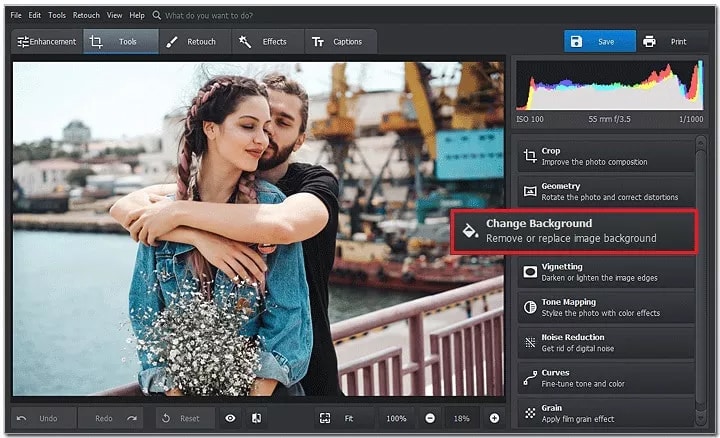Screen dimensions: 720x438
Task: Click the printer Print icon
Action: pos(649,42)
